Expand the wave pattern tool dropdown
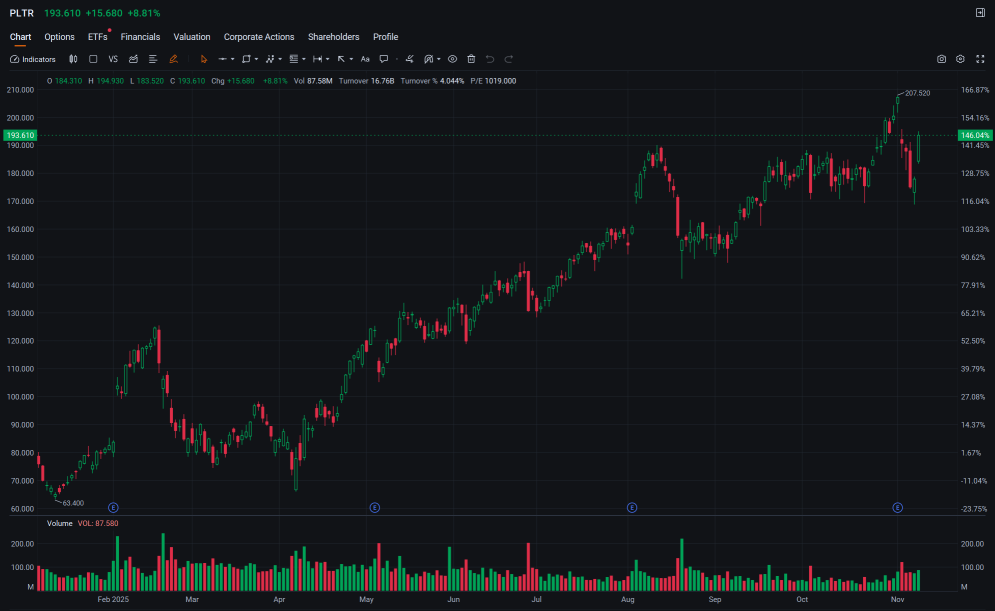Image resolution: width=995 pixels, height=611 pixels. [x=280, y=59]
